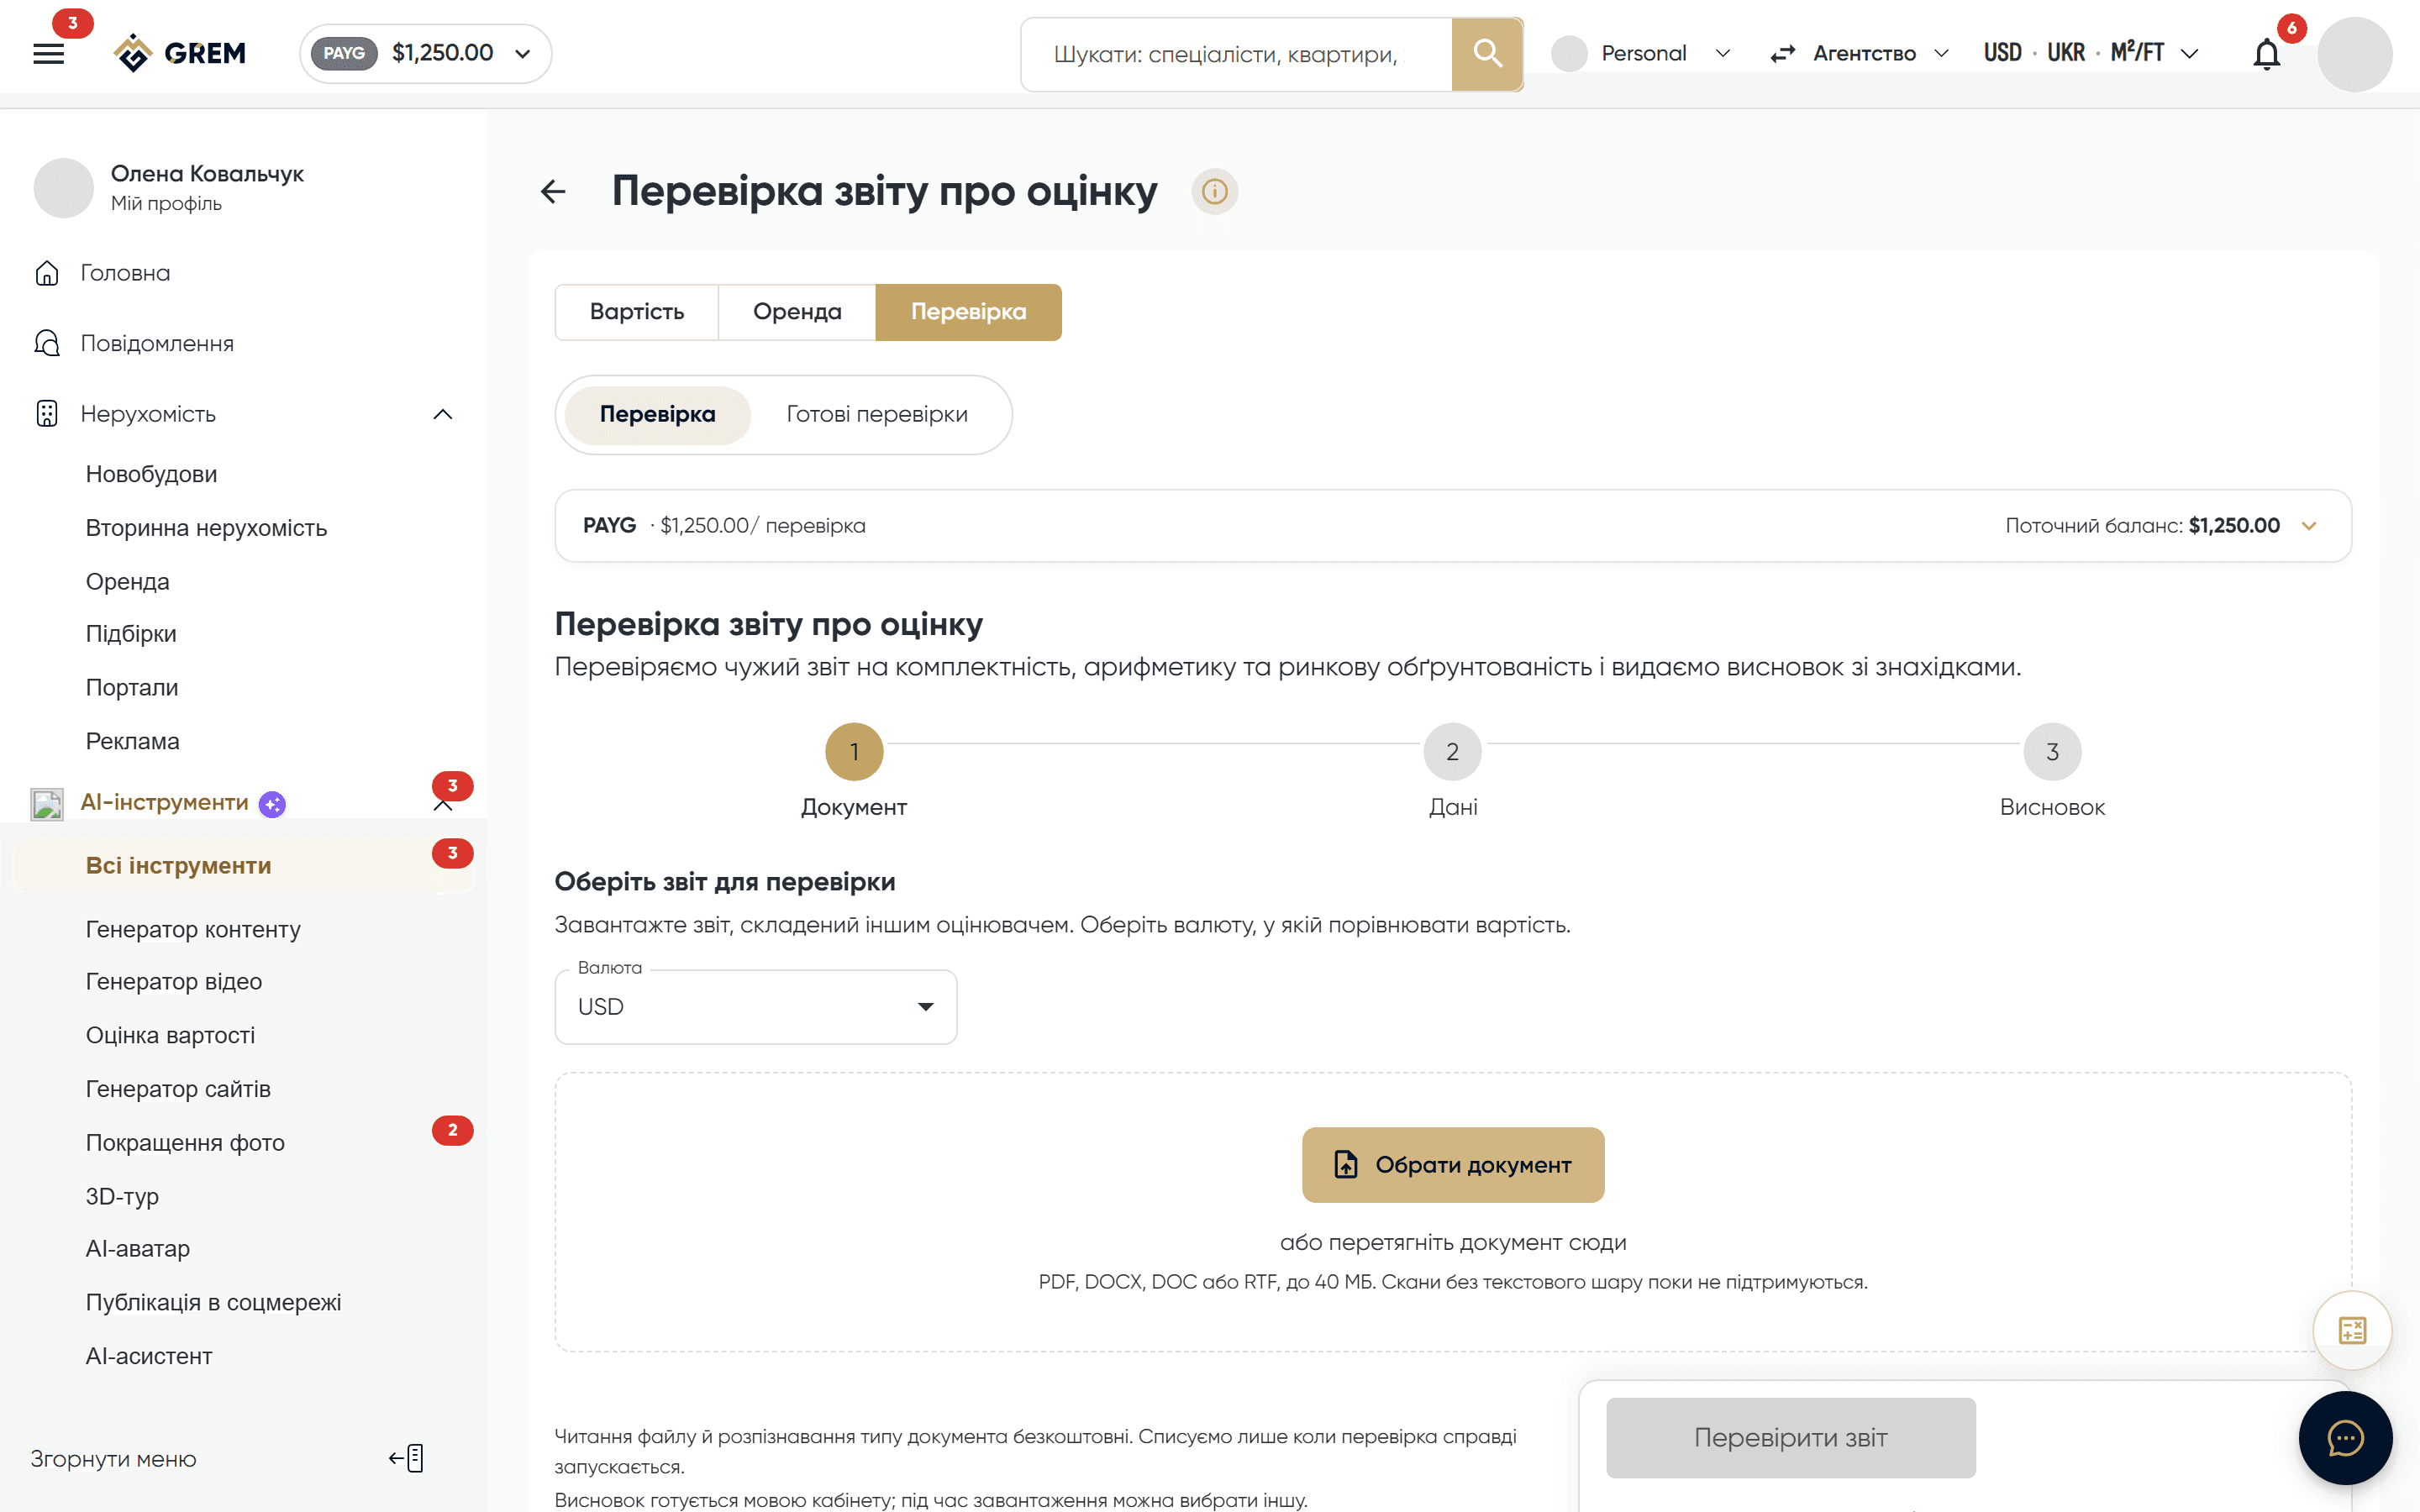Expand the Поточний баланс chevron

click(x=2309, y=526)
